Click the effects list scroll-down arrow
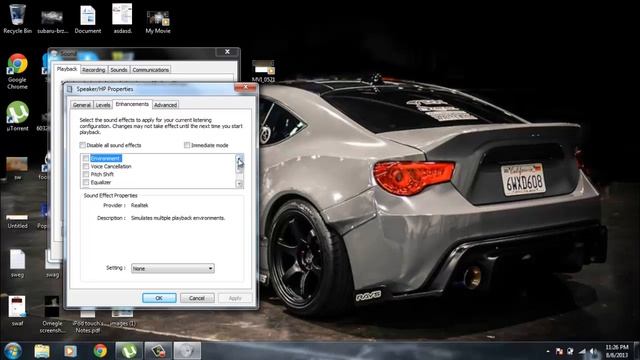640x360 pixels. (x=239, y=184)
